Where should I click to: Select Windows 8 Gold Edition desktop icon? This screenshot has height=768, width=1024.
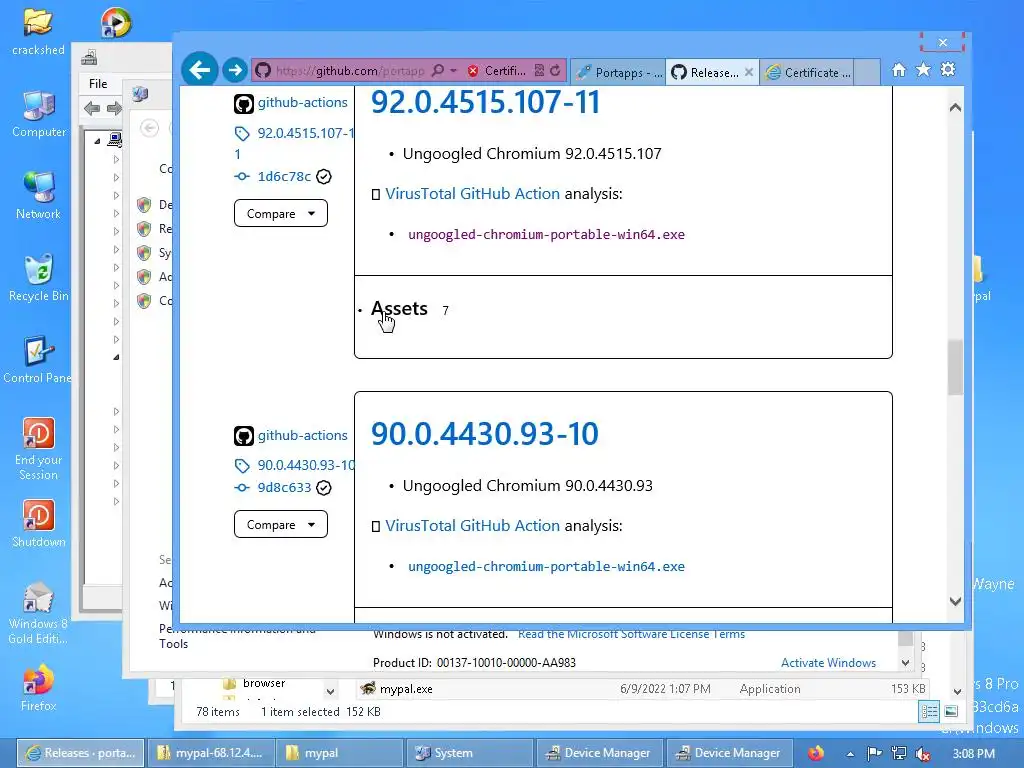[38, 613]
